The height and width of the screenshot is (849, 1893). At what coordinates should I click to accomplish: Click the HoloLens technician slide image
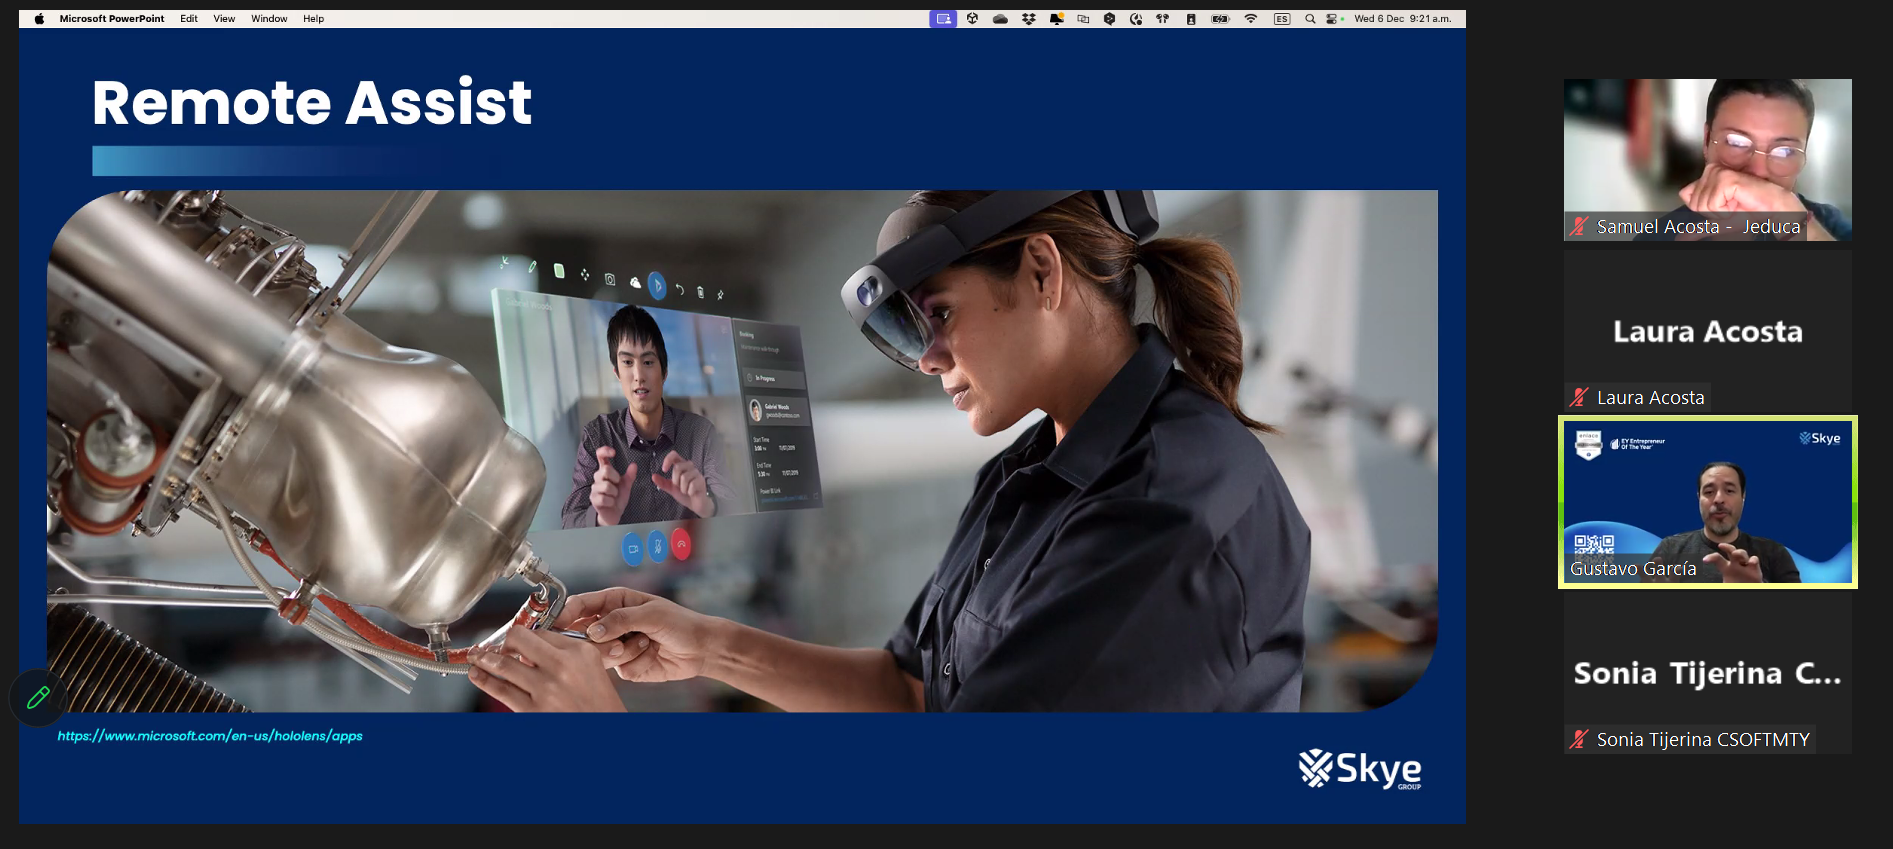[x=742, y=451]
